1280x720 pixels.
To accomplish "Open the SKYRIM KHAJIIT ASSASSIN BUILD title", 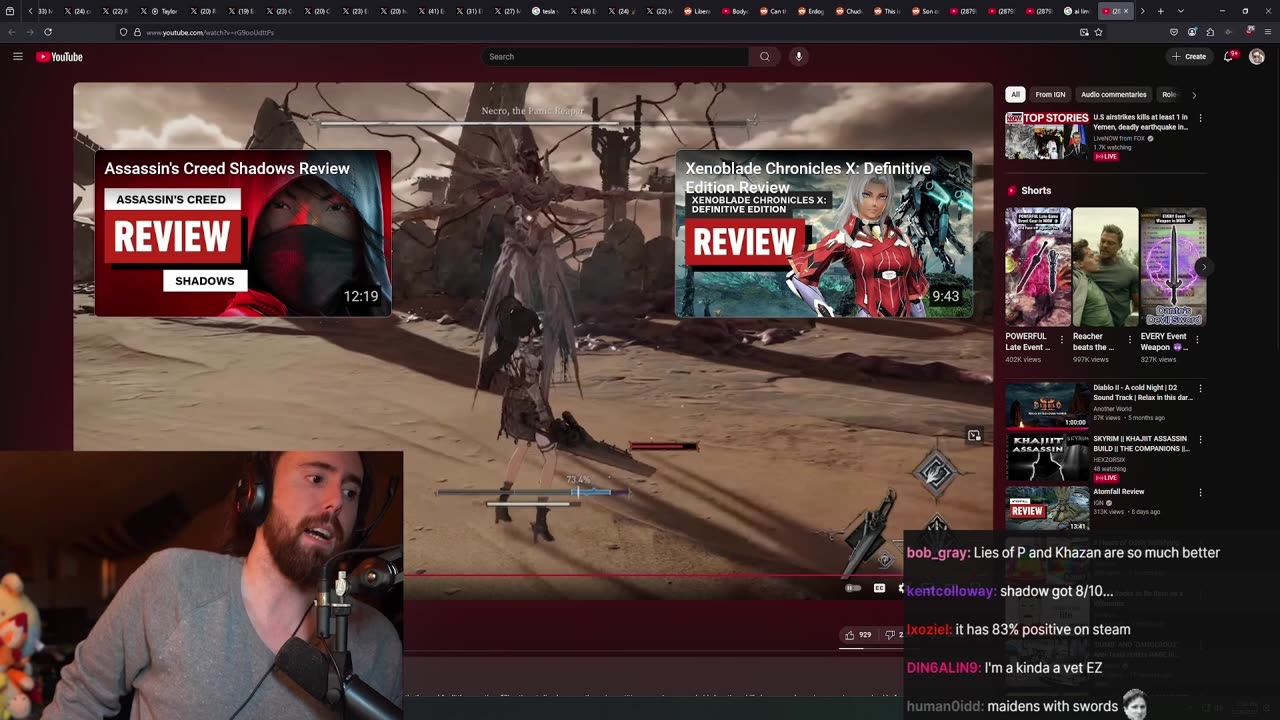I will [x=1141, y=443].
